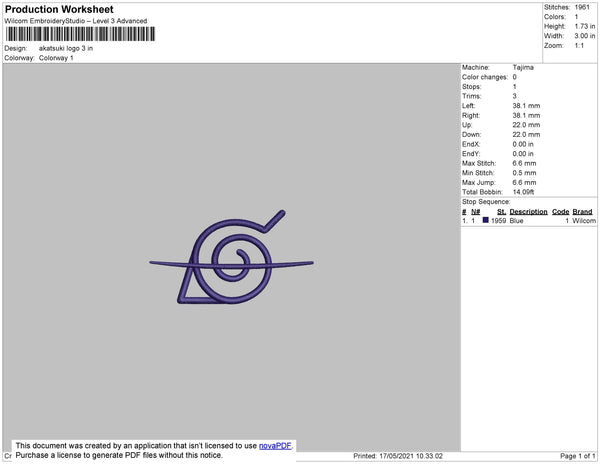Select the 'Stitches:' label
The width and height of the screenshot is (600, 464).
(557, 7)
